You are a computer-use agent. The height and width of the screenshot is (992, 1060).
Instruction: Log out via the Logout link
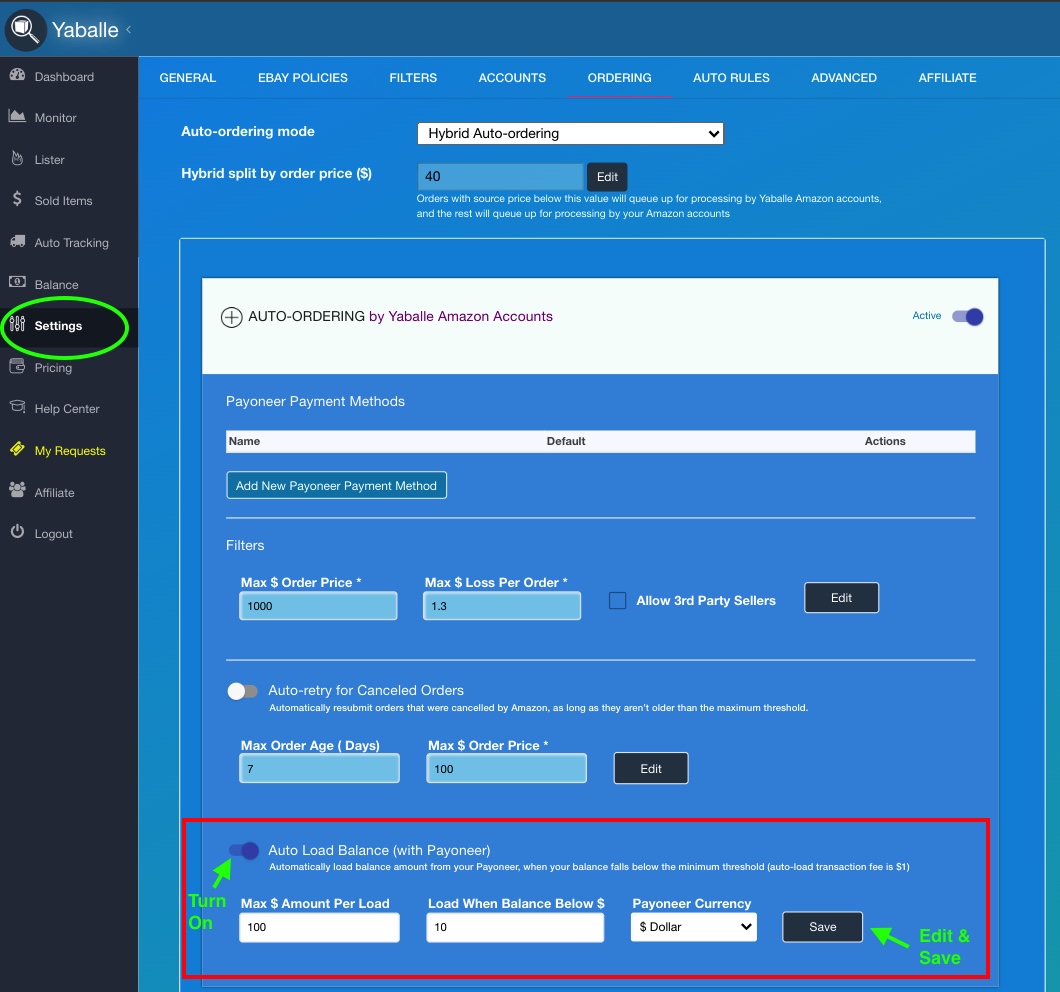(53, 534)
